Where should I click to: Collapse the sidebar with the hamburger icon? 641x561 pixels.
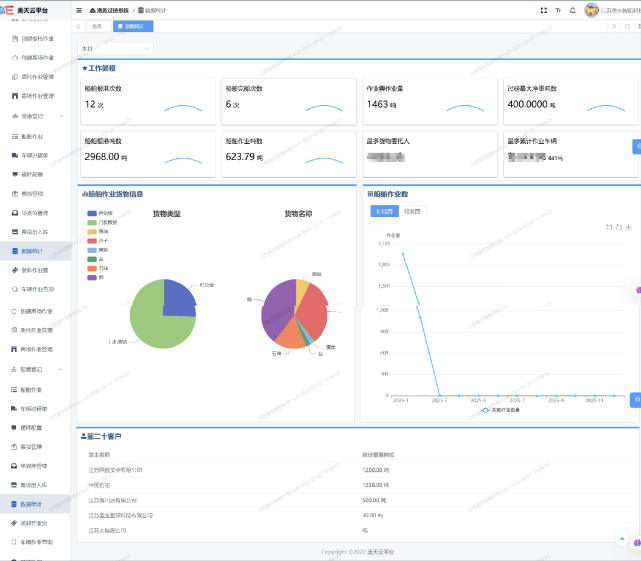[x=79, y=10]
